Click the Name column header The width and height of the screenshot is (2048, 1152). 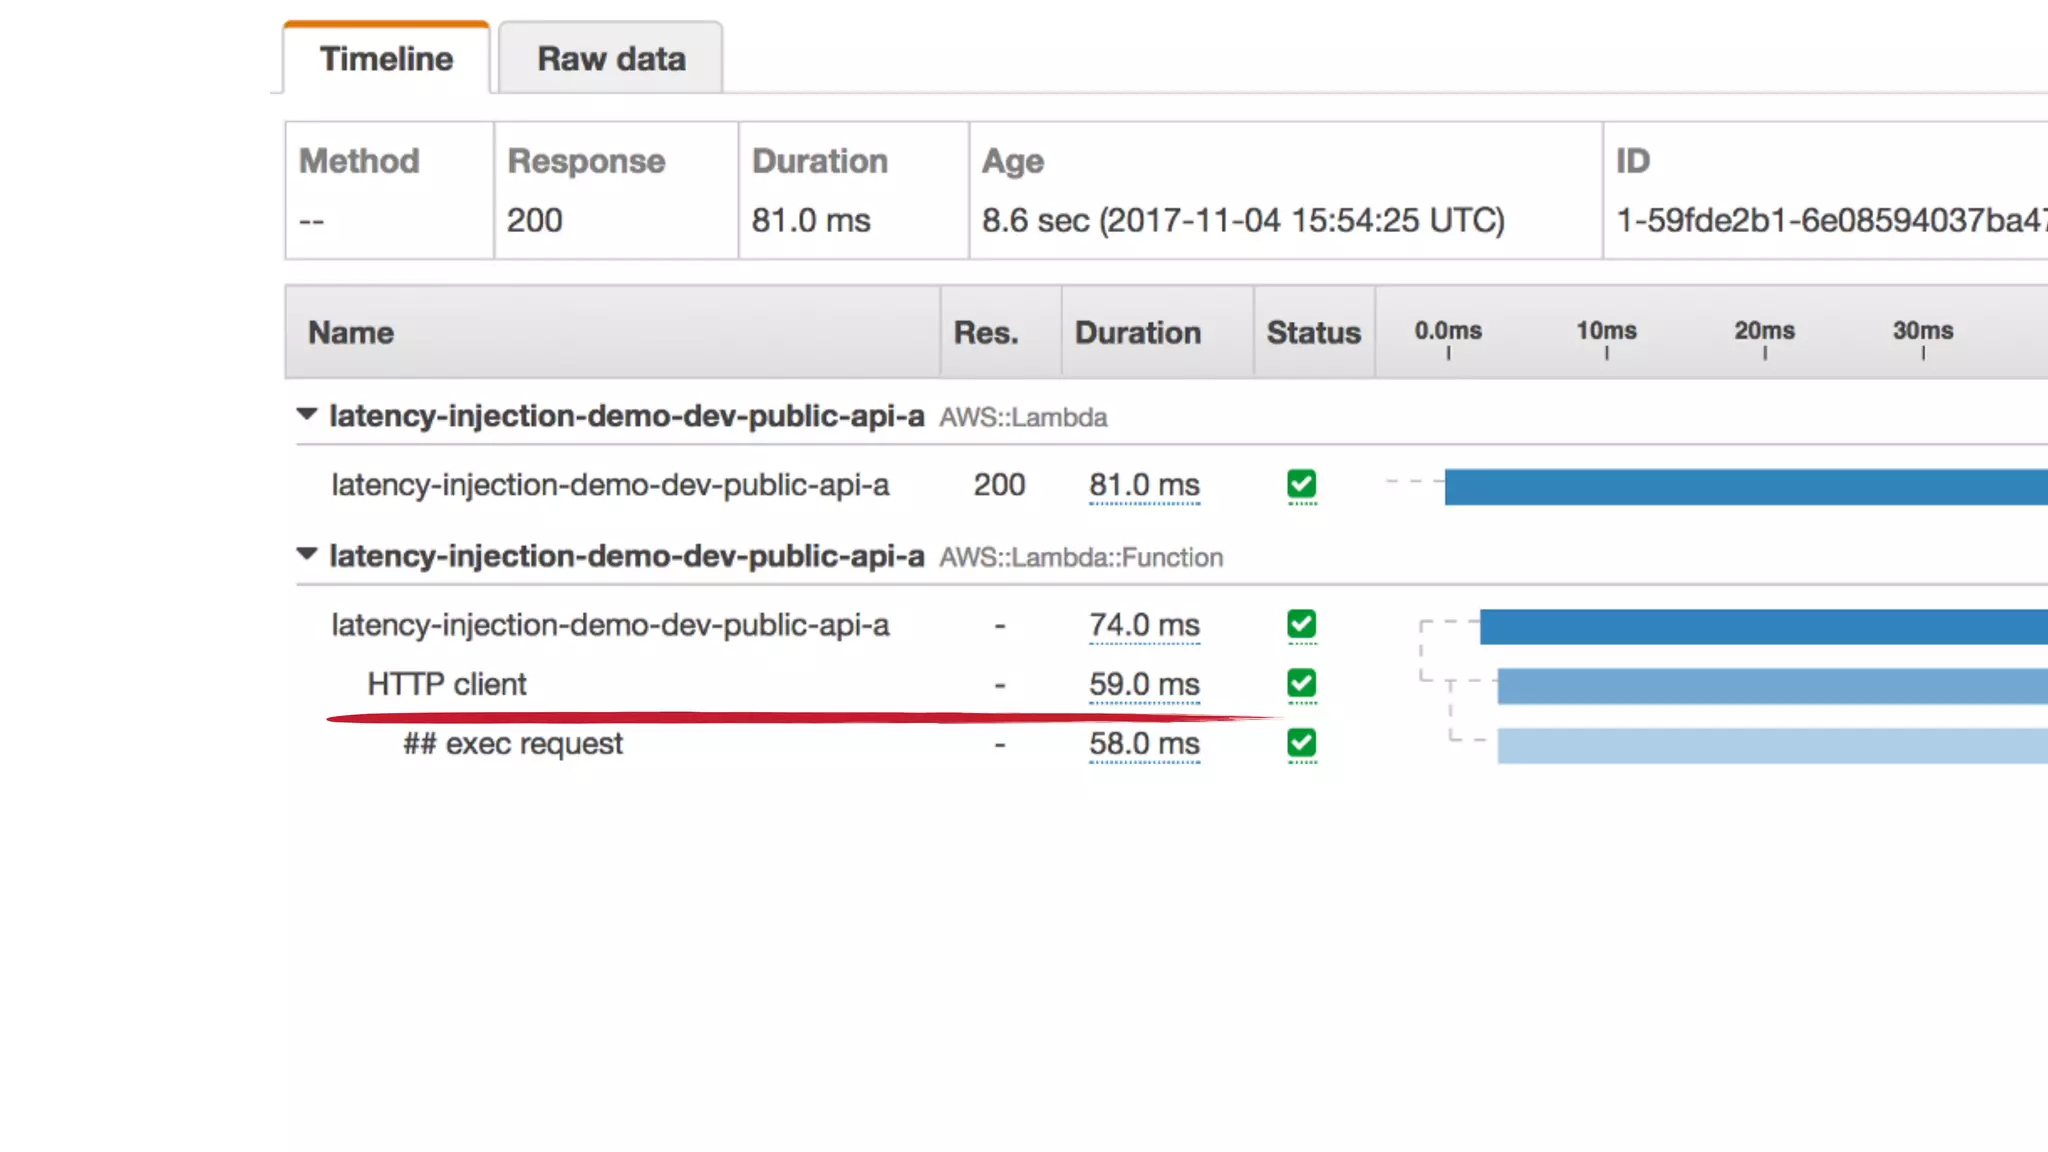(351, 333)
